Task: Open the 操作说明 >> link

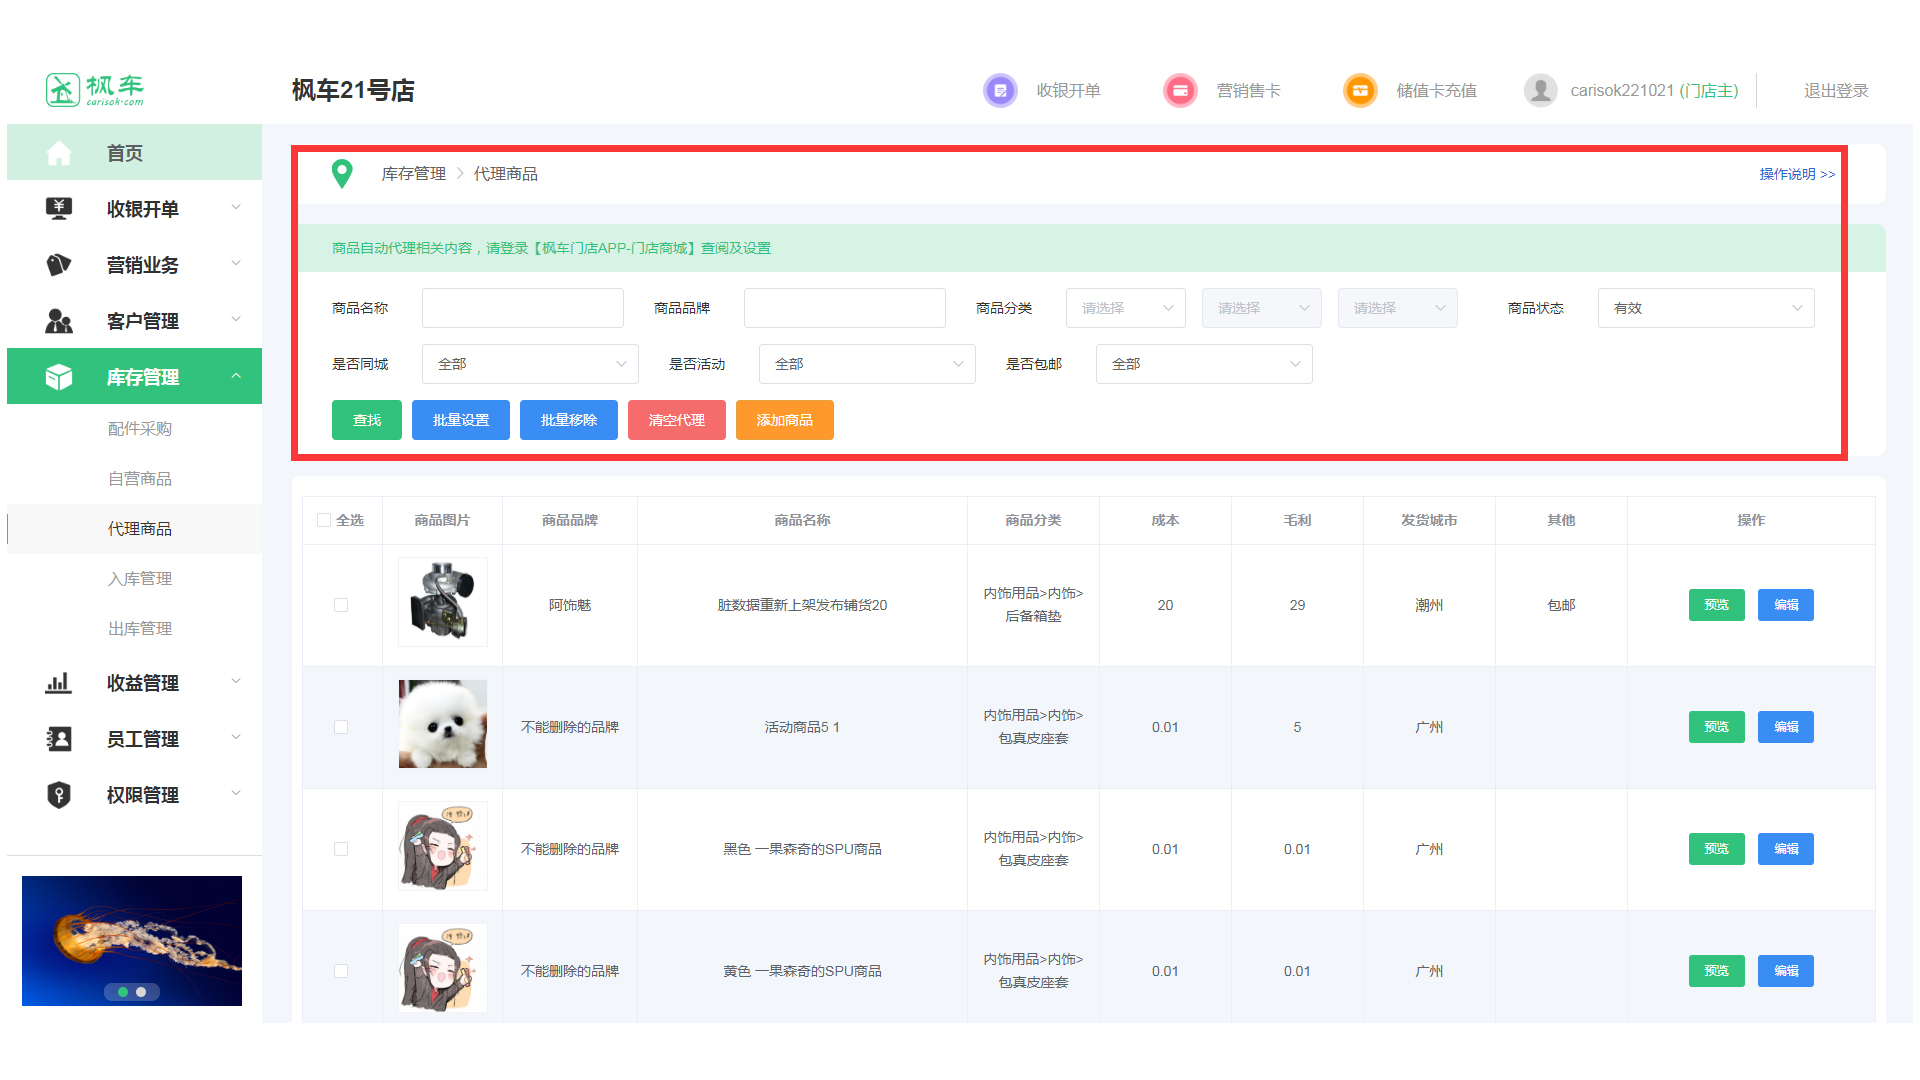Action: click(x=1796, y=174)
